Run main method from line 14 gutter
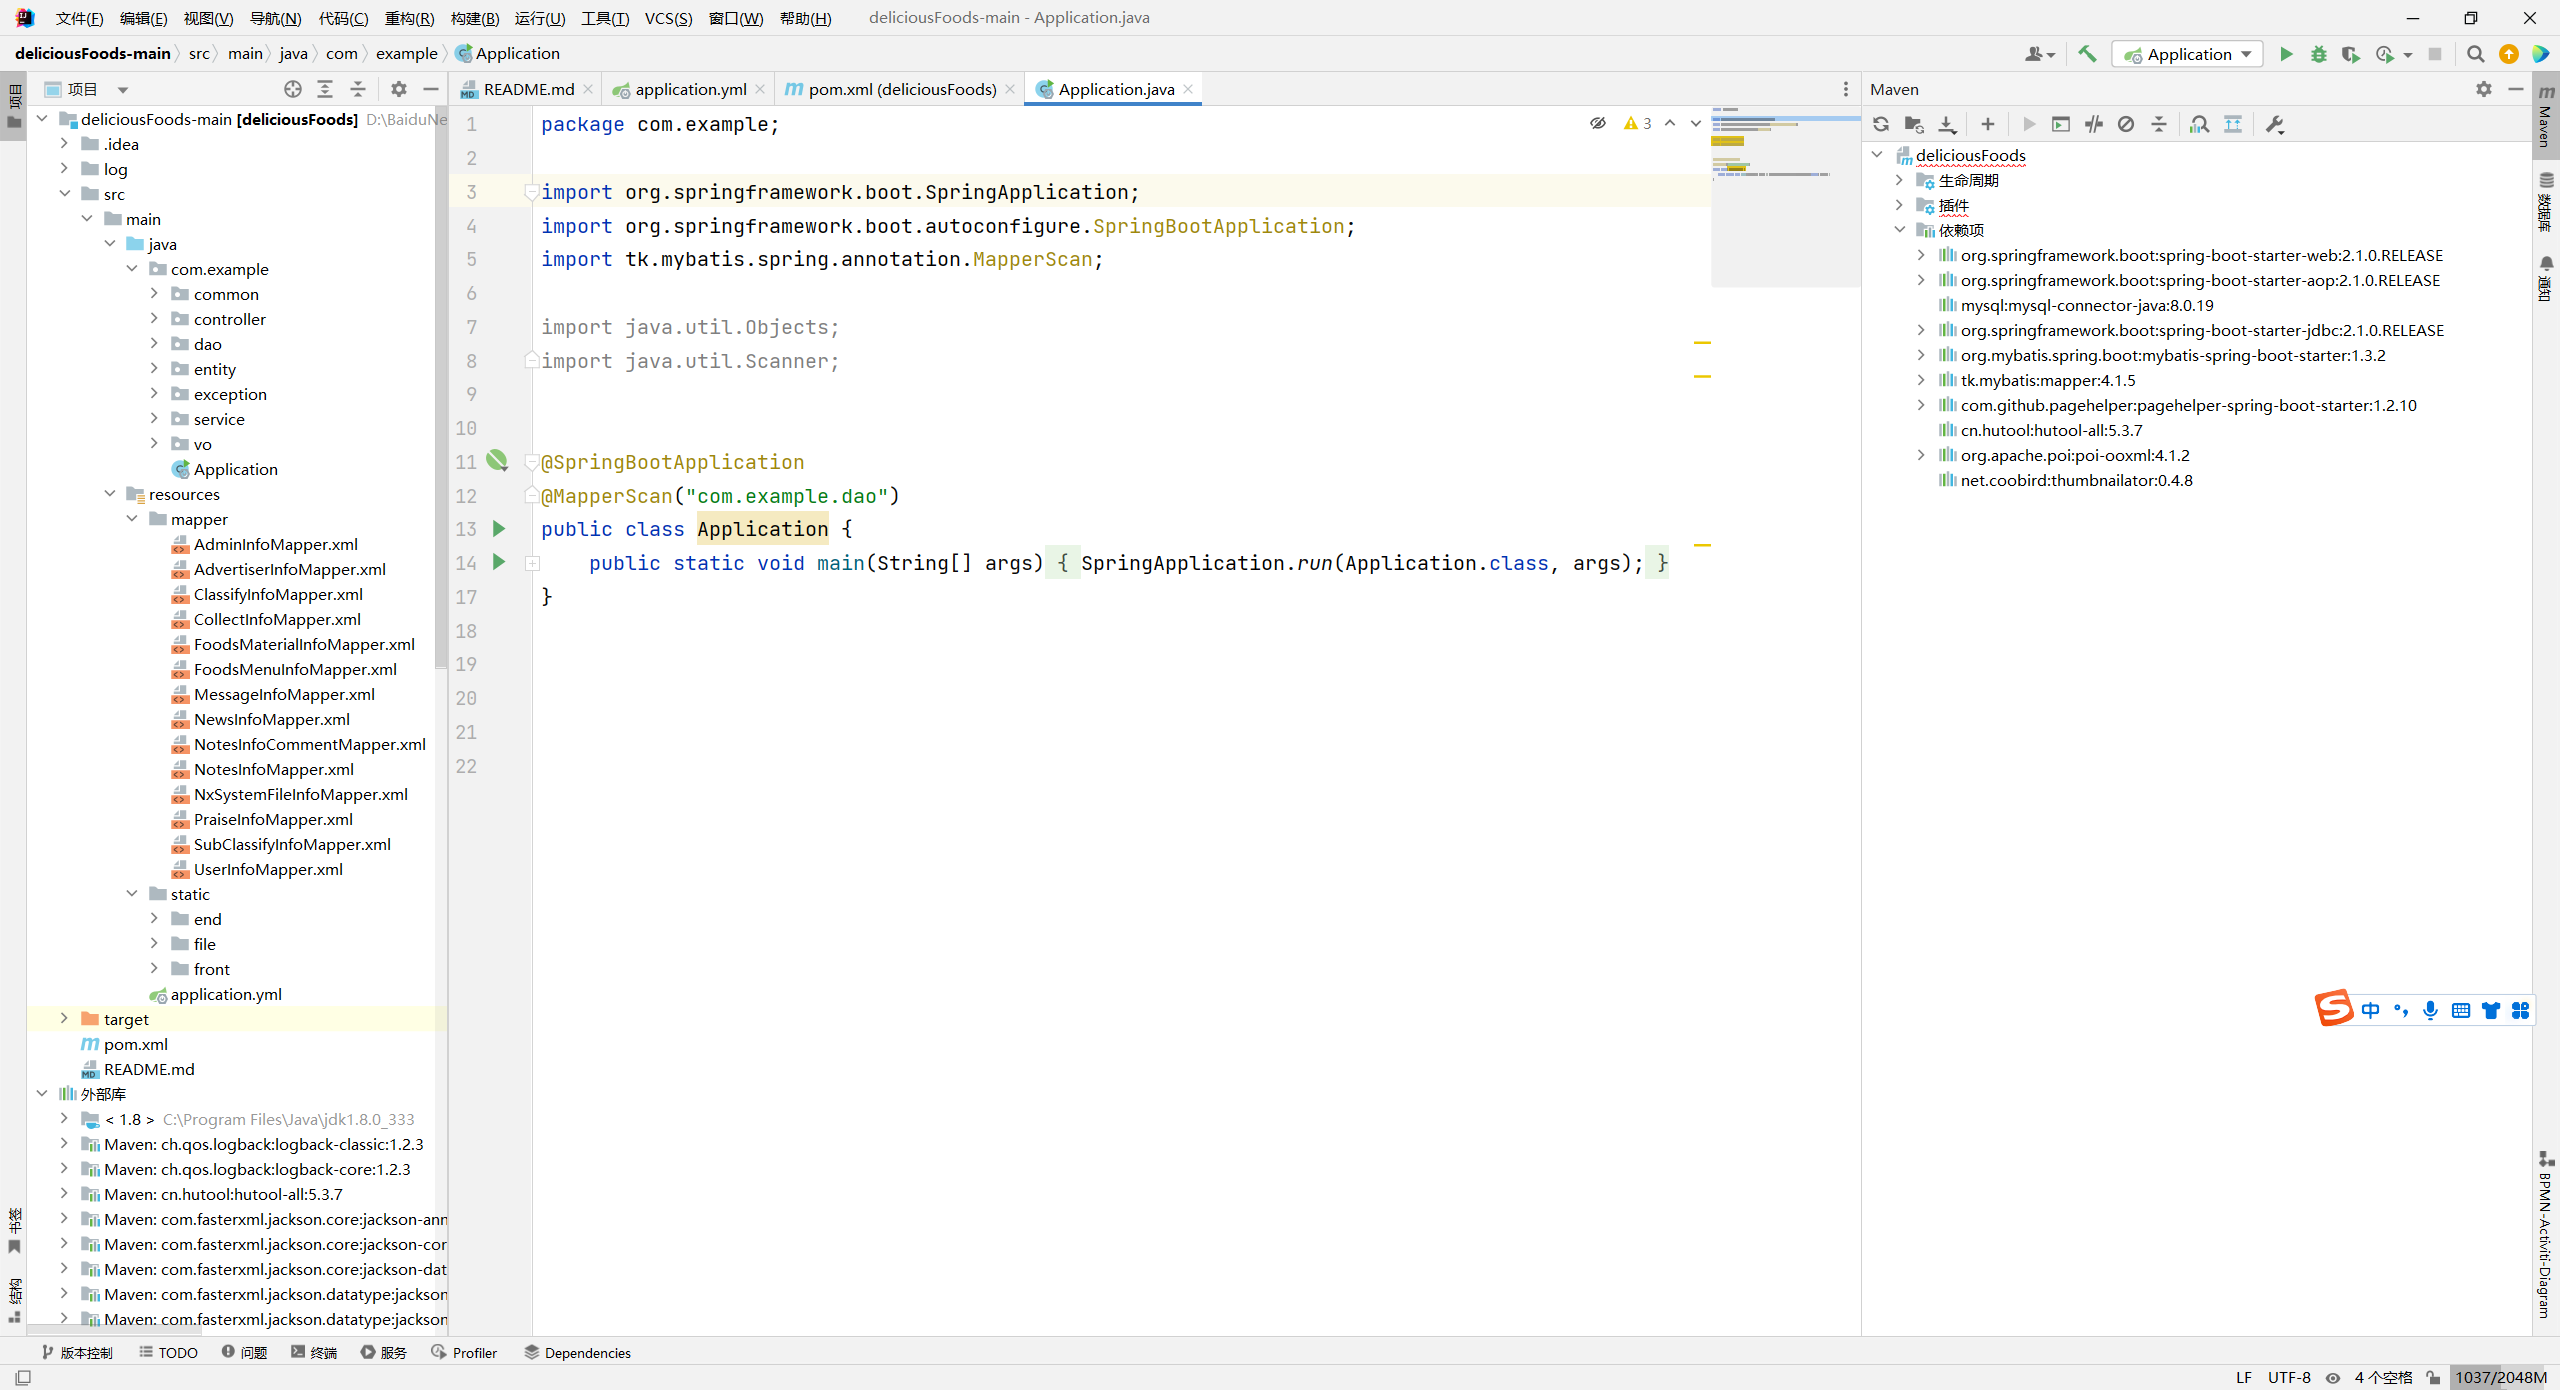The image size is (2560, 1390). tap(499, 562)
